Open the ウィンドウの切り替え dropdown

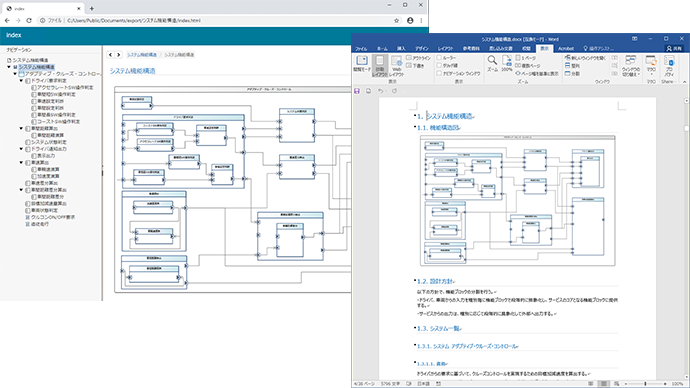click(x=631, y=66)
